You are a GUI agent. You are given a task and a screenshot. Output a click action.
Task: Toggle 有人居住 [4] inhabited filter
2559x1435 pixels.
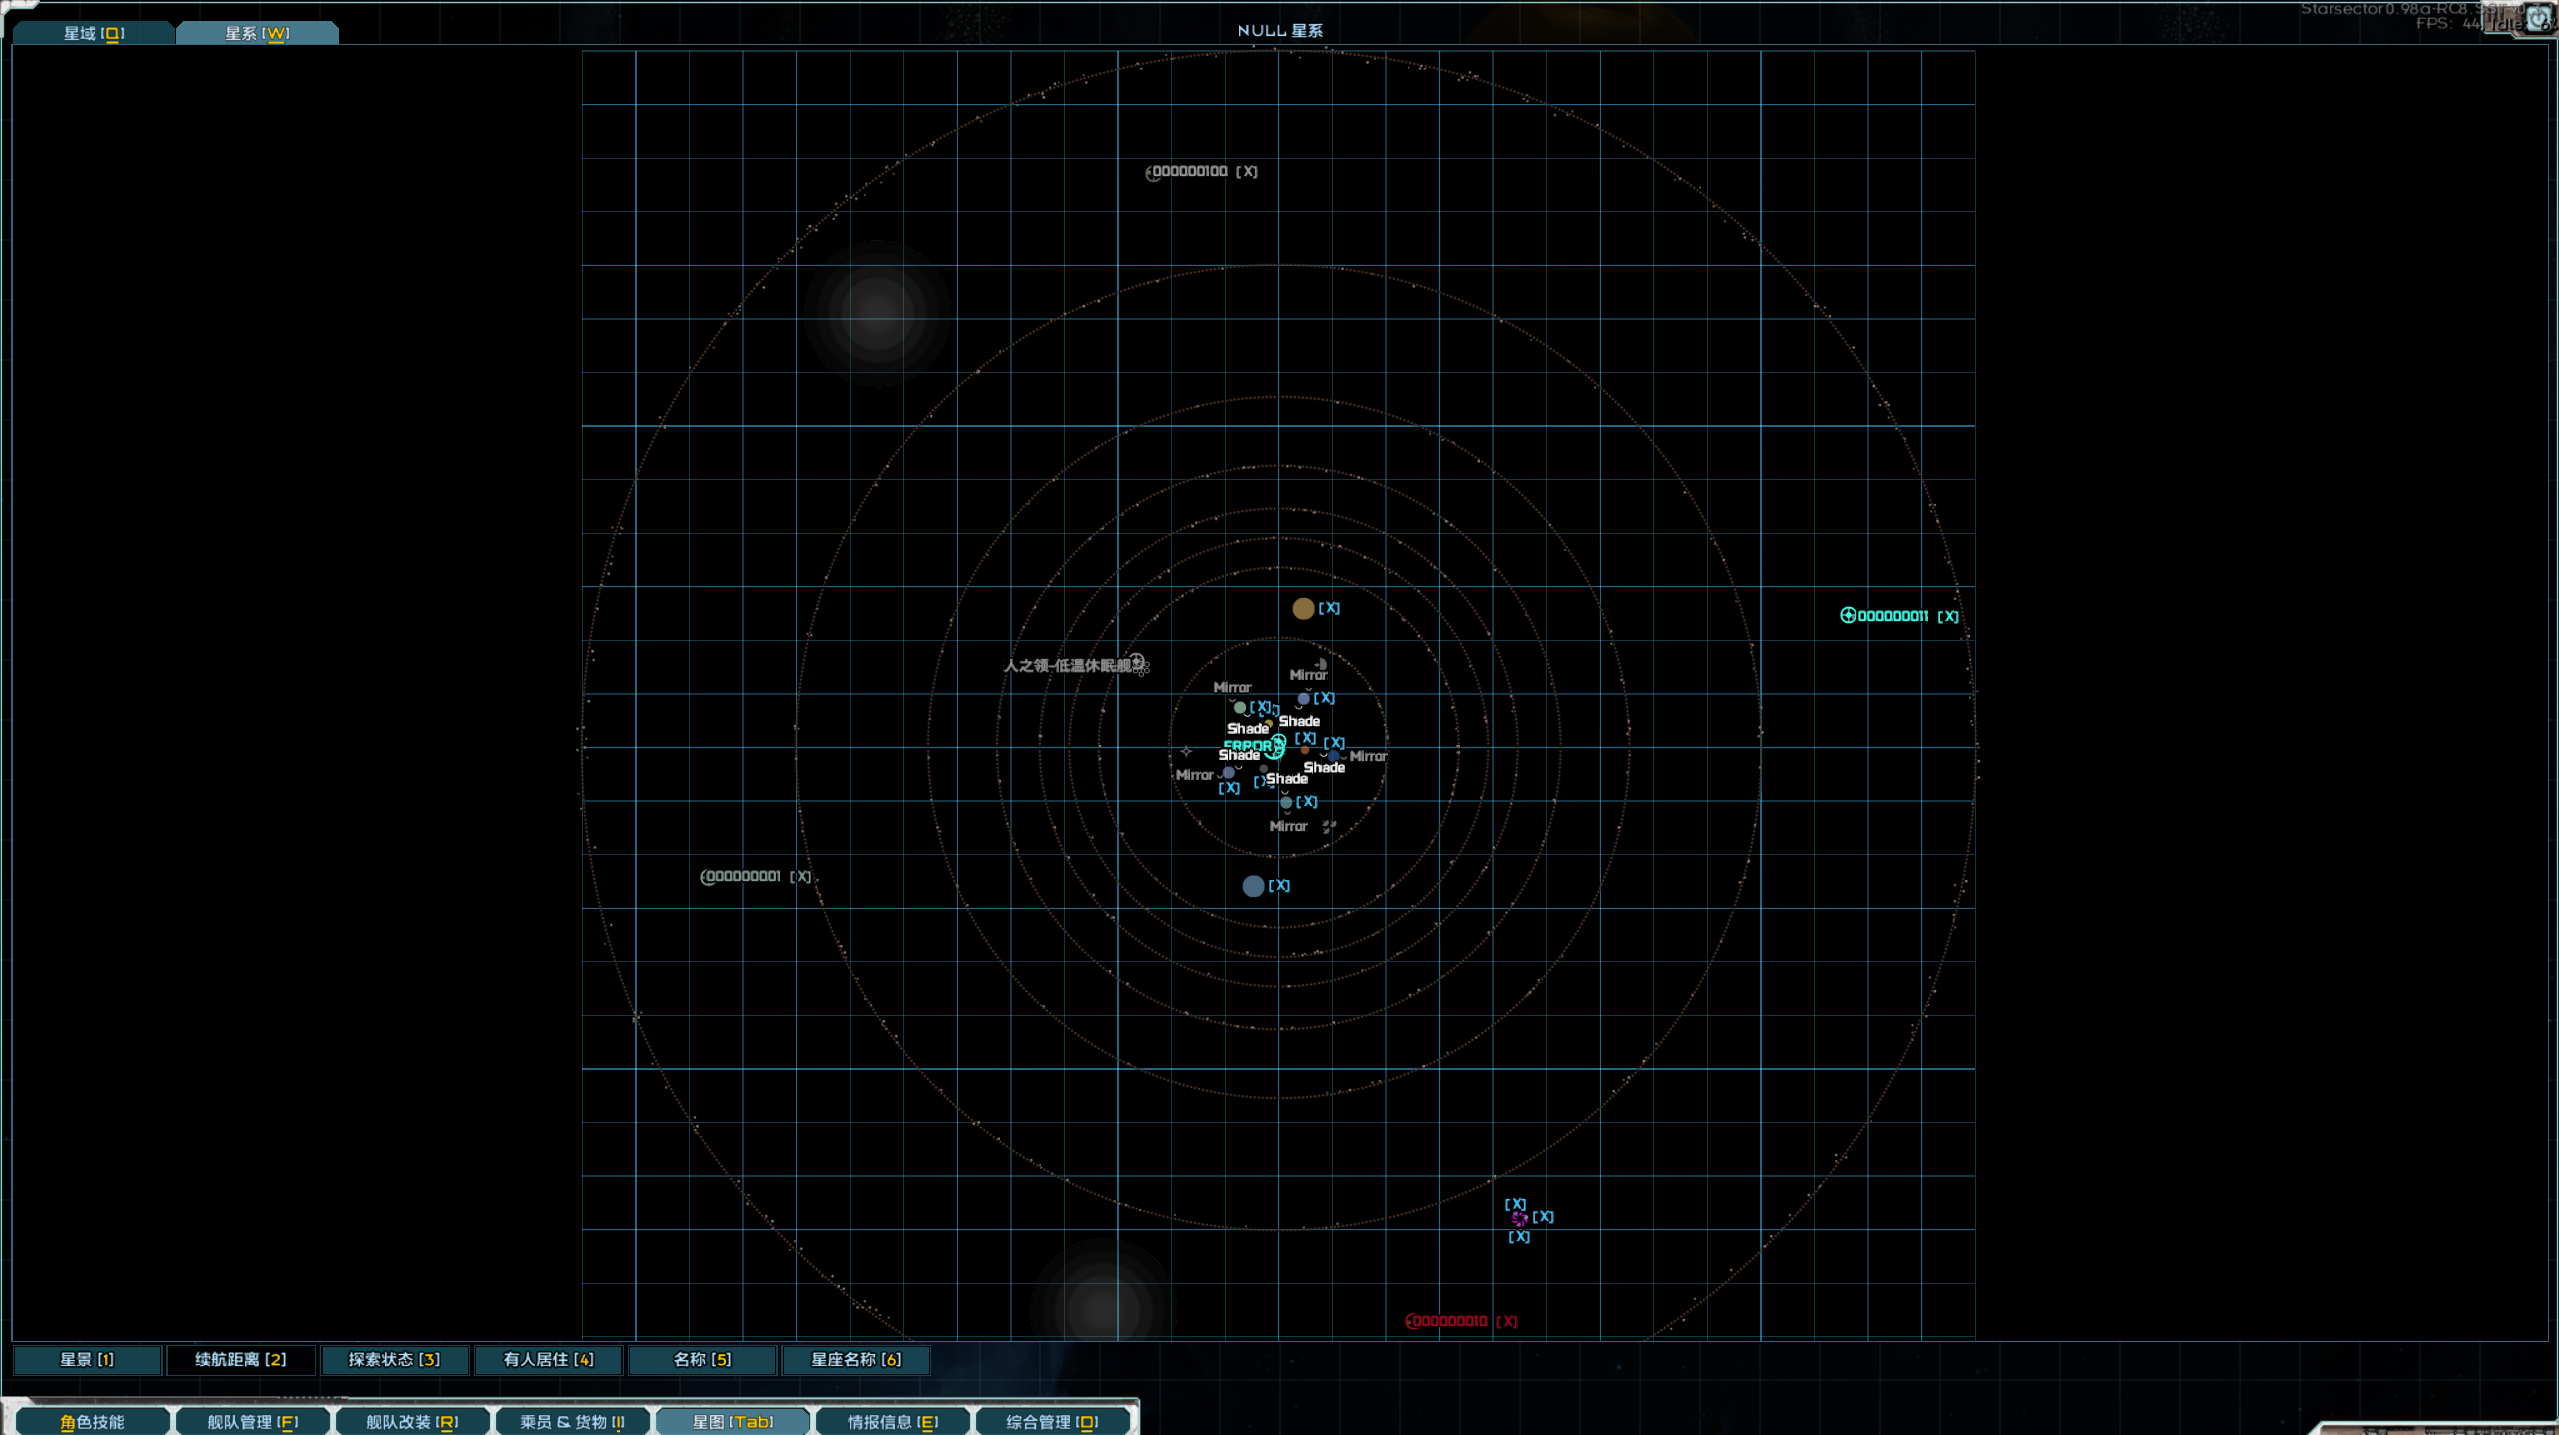click(548, 1359)
